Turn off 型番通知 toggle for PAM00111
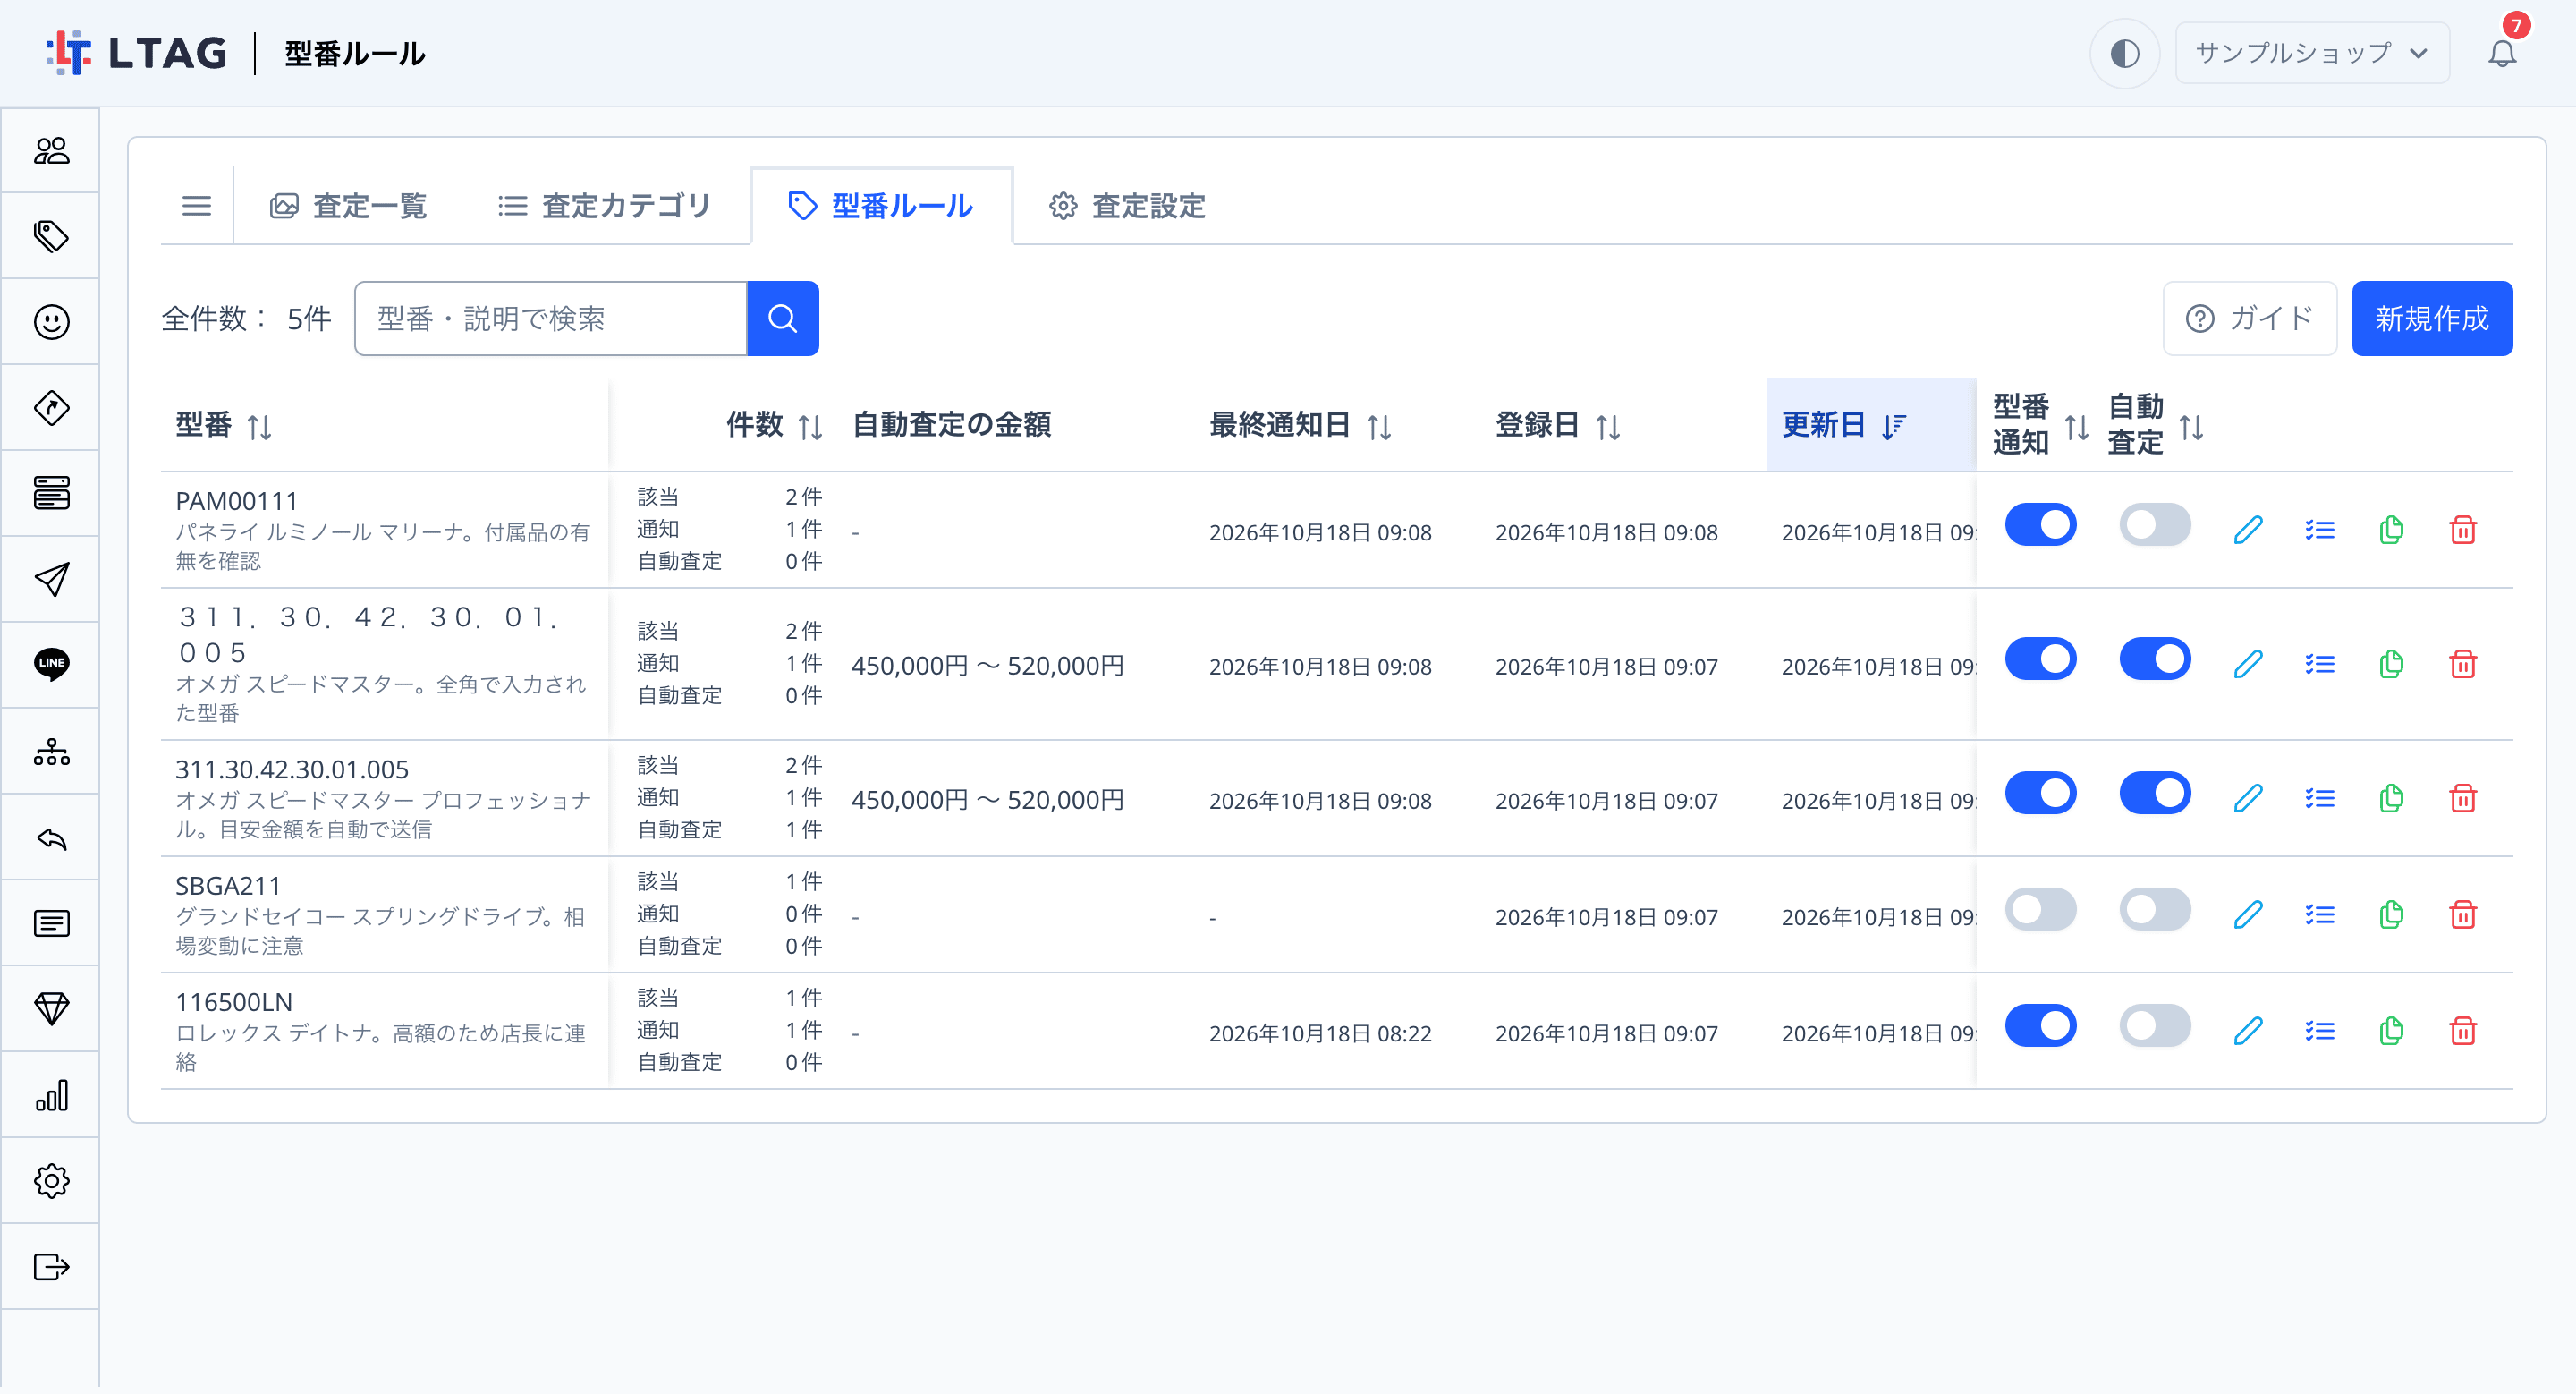 (x=2040, y=526)
